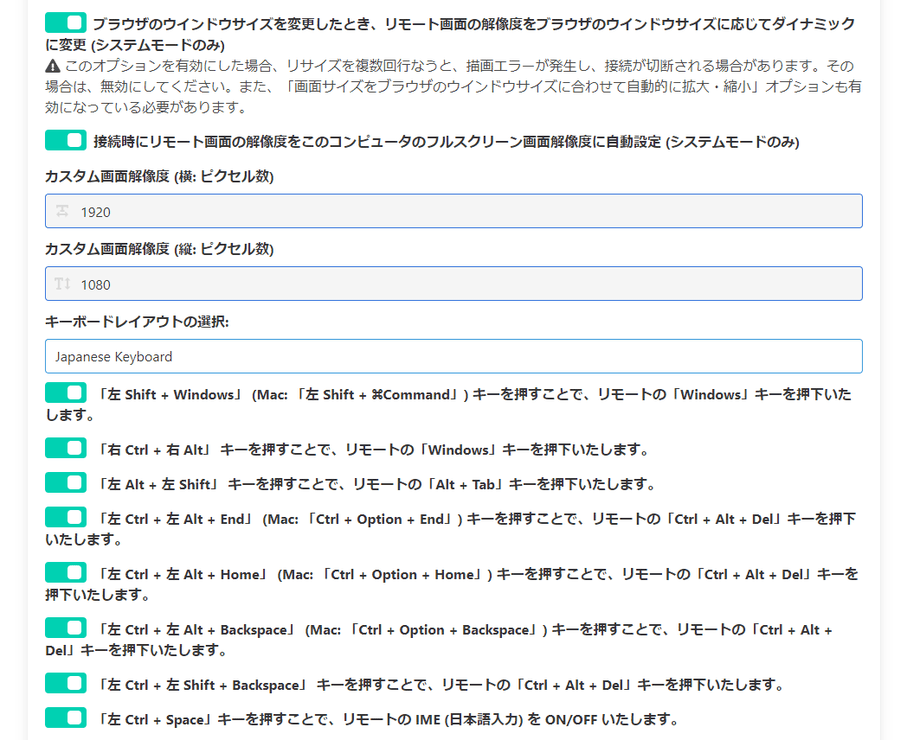The height and width of the screenshot is (740, 907).
Task: Open the Japanese Keyboard layout dropdown
Action: pyautogui.click(x=454, y=356)
